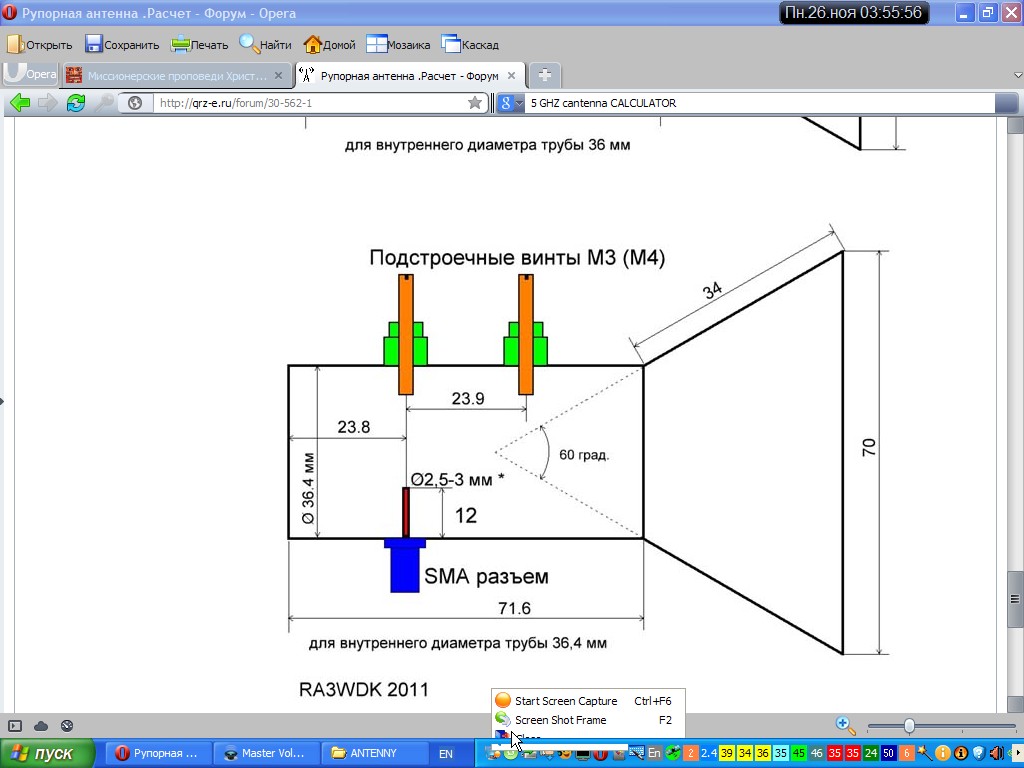Click the yellow 39 temperature indicator
The image size is (1024, 768).
click(x=727, y=753)
